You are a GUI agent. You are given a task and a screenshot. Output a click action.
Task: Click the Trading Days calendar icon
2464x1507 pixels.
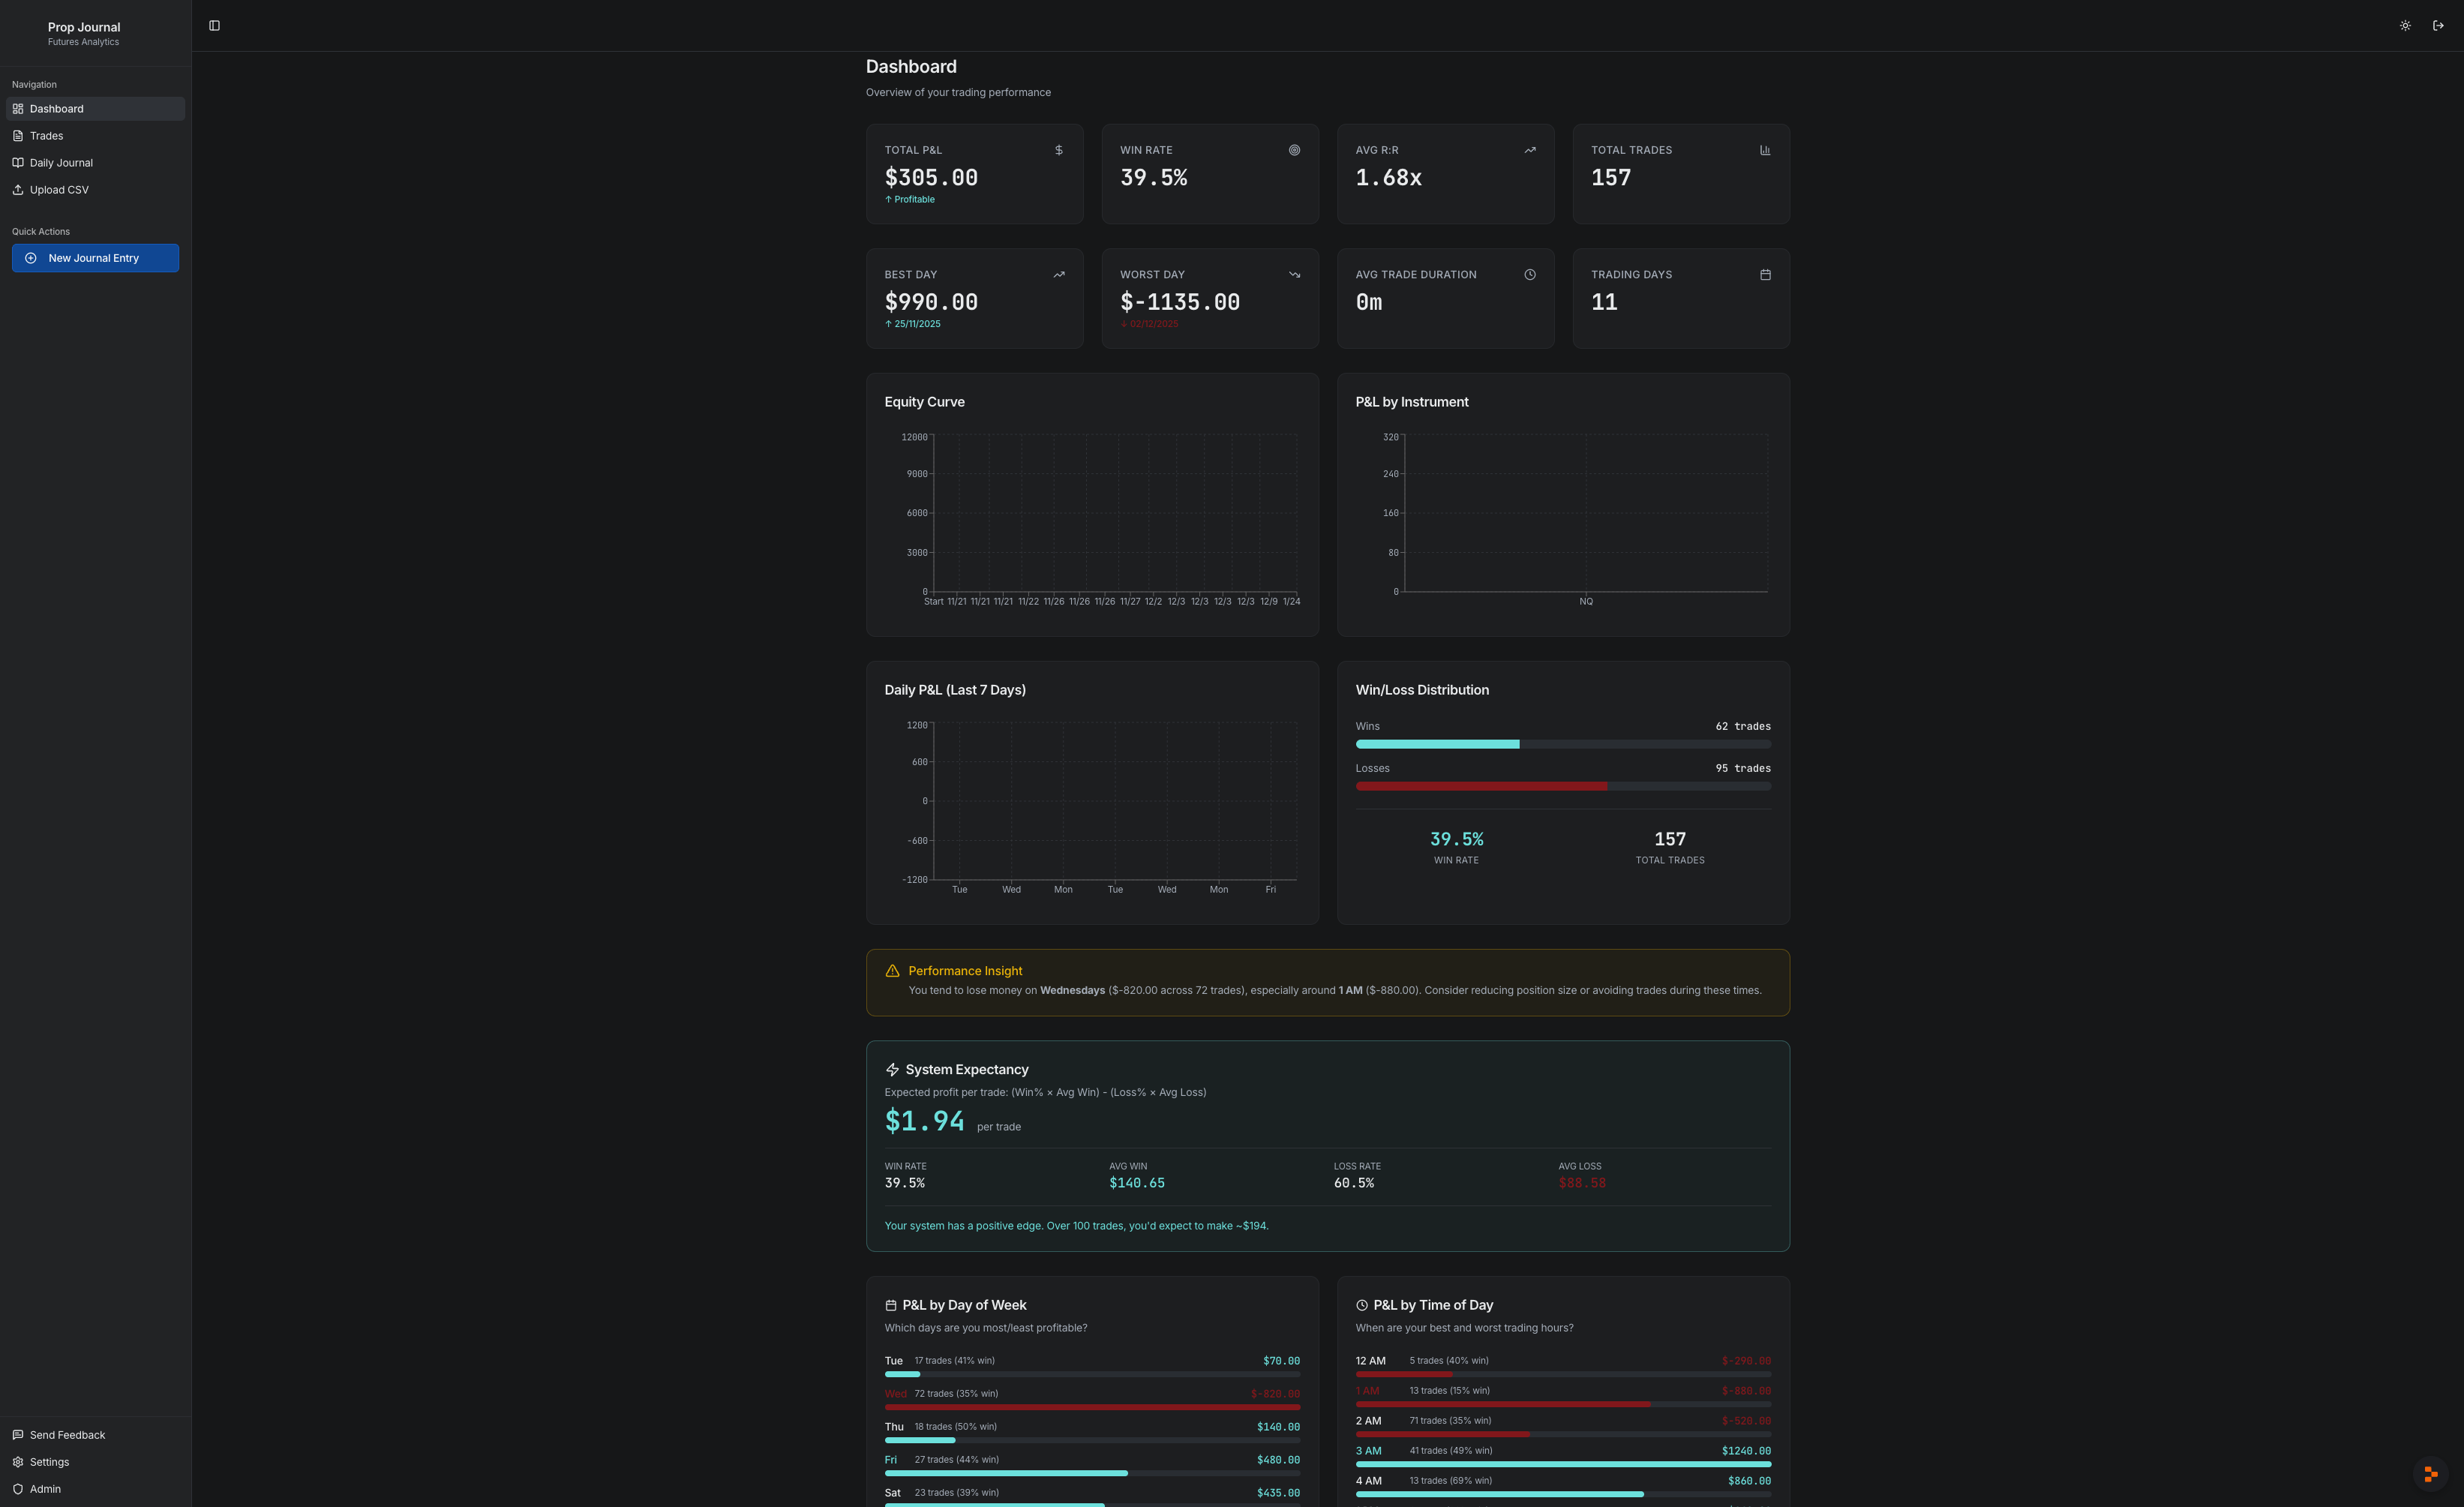[1764, 274]
